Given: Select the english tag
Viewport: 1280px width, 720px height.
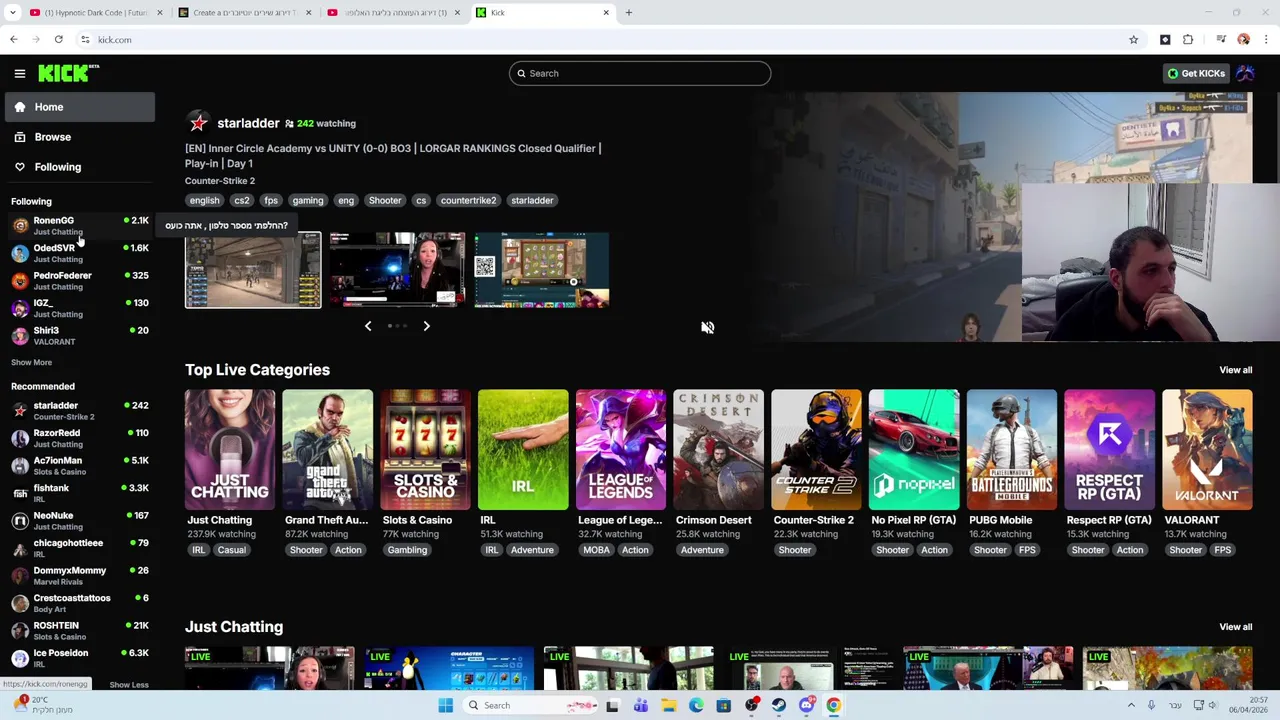Looking at the screenshot, I should point(204,200).
